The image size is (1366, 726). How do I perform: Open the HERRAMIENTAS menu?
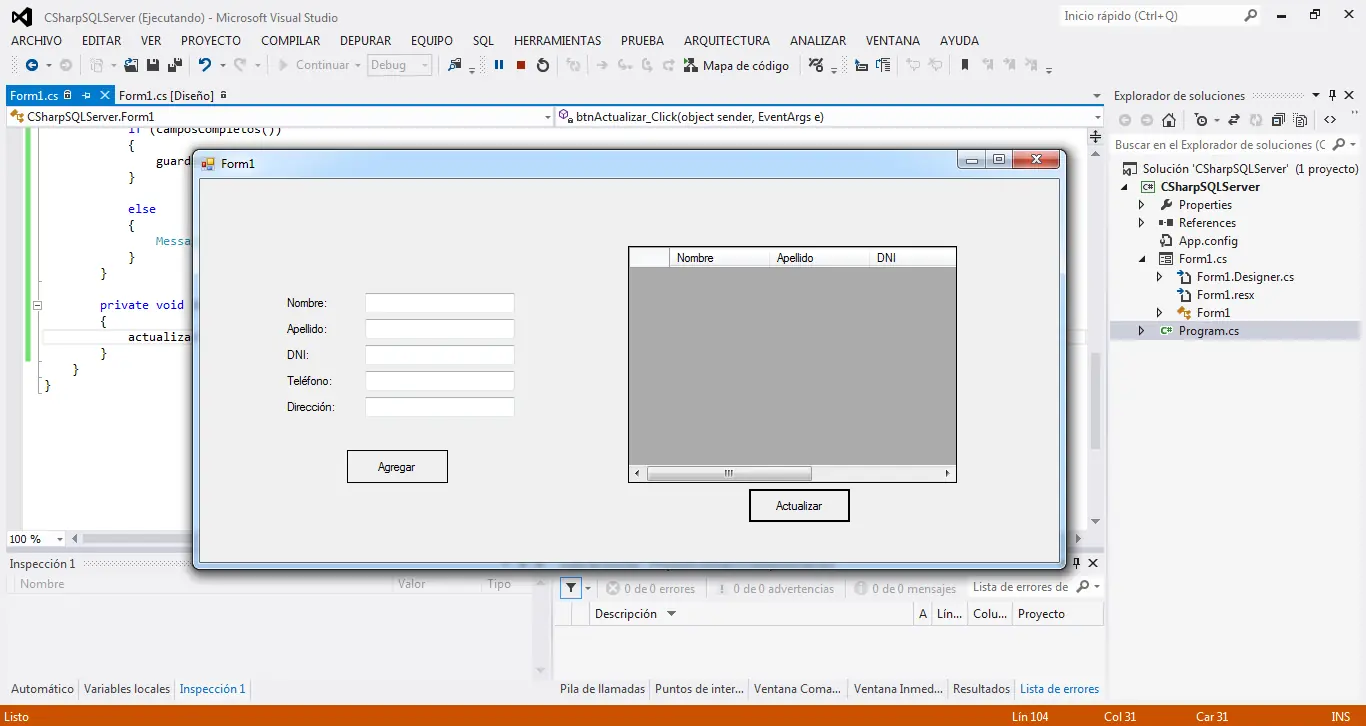(x=557, y=41)
